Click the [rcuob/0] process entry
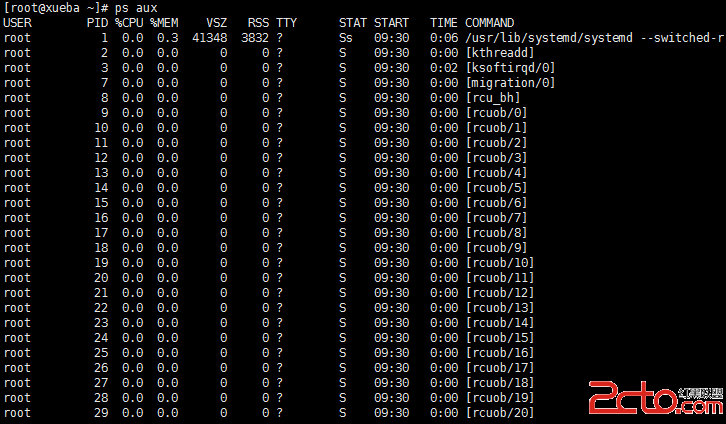 tap(496, 112)
